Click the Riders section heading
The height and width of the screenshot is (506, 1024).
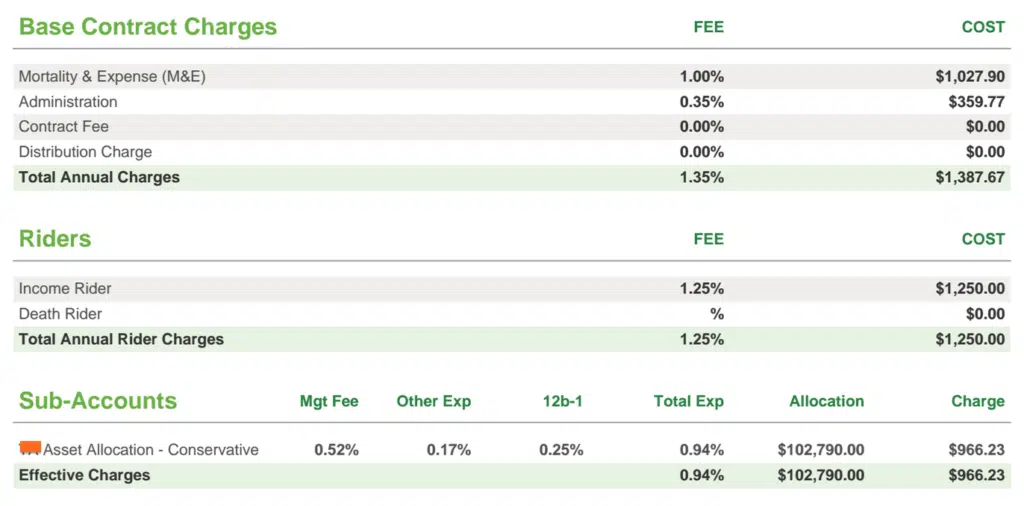point(55,239)
